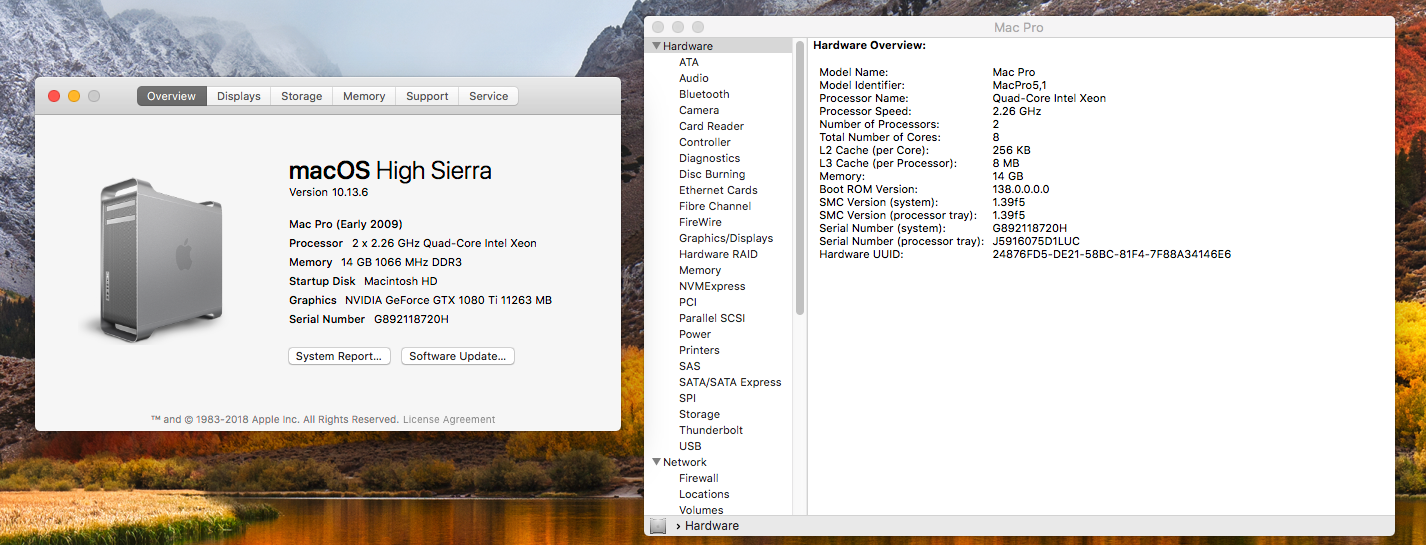
Task: Click Startup Disk Macintosh HD text
Action: tap(363, 281)
